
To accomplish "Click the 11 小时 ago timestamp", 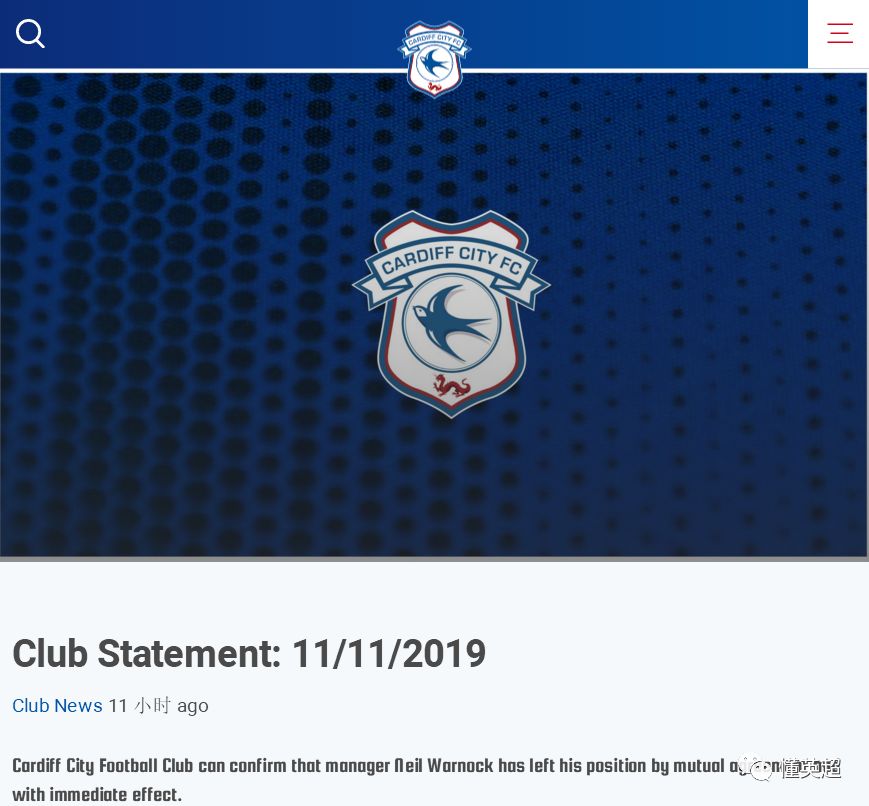I will (158, 706).
